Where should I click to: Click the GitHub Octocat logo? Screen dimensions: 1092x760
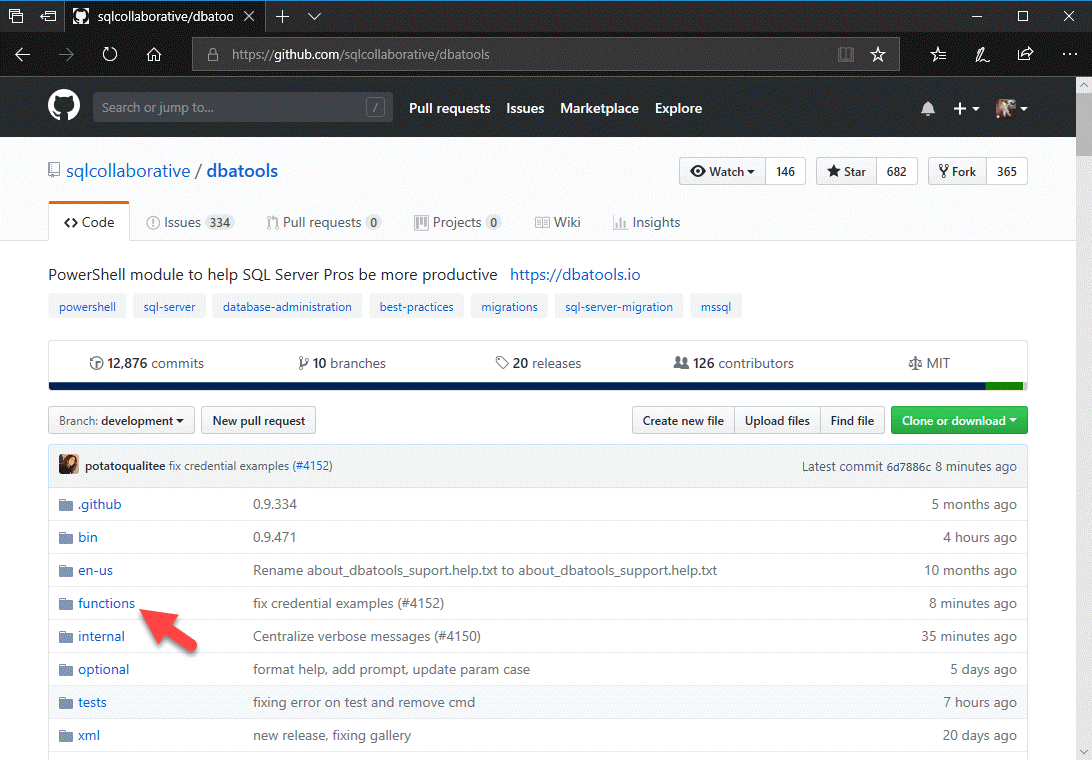click(64, 106)
